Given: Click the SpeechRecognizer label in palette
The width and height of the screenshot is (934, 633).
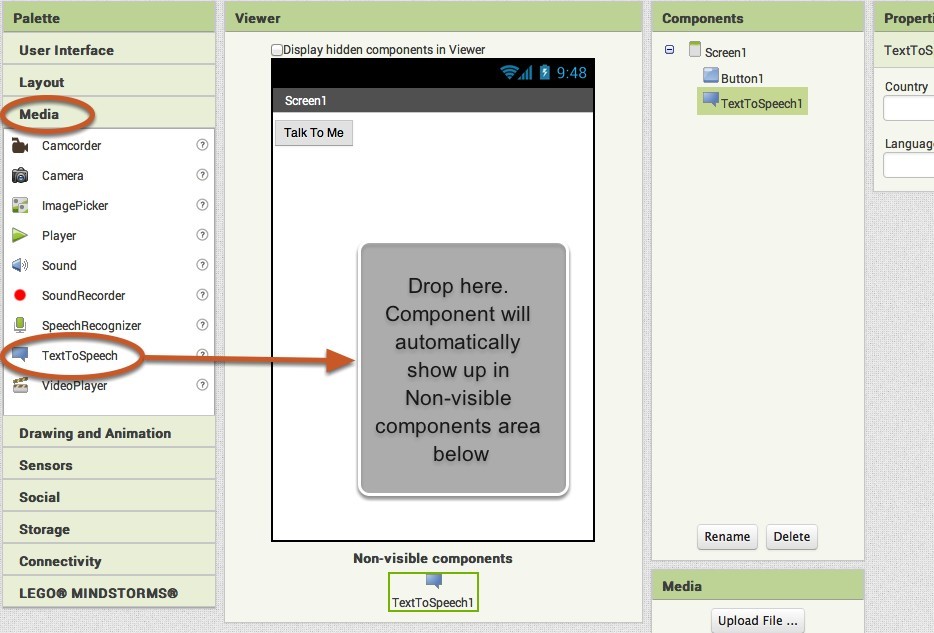Looking at the screenshot, I should pos(91,326).
